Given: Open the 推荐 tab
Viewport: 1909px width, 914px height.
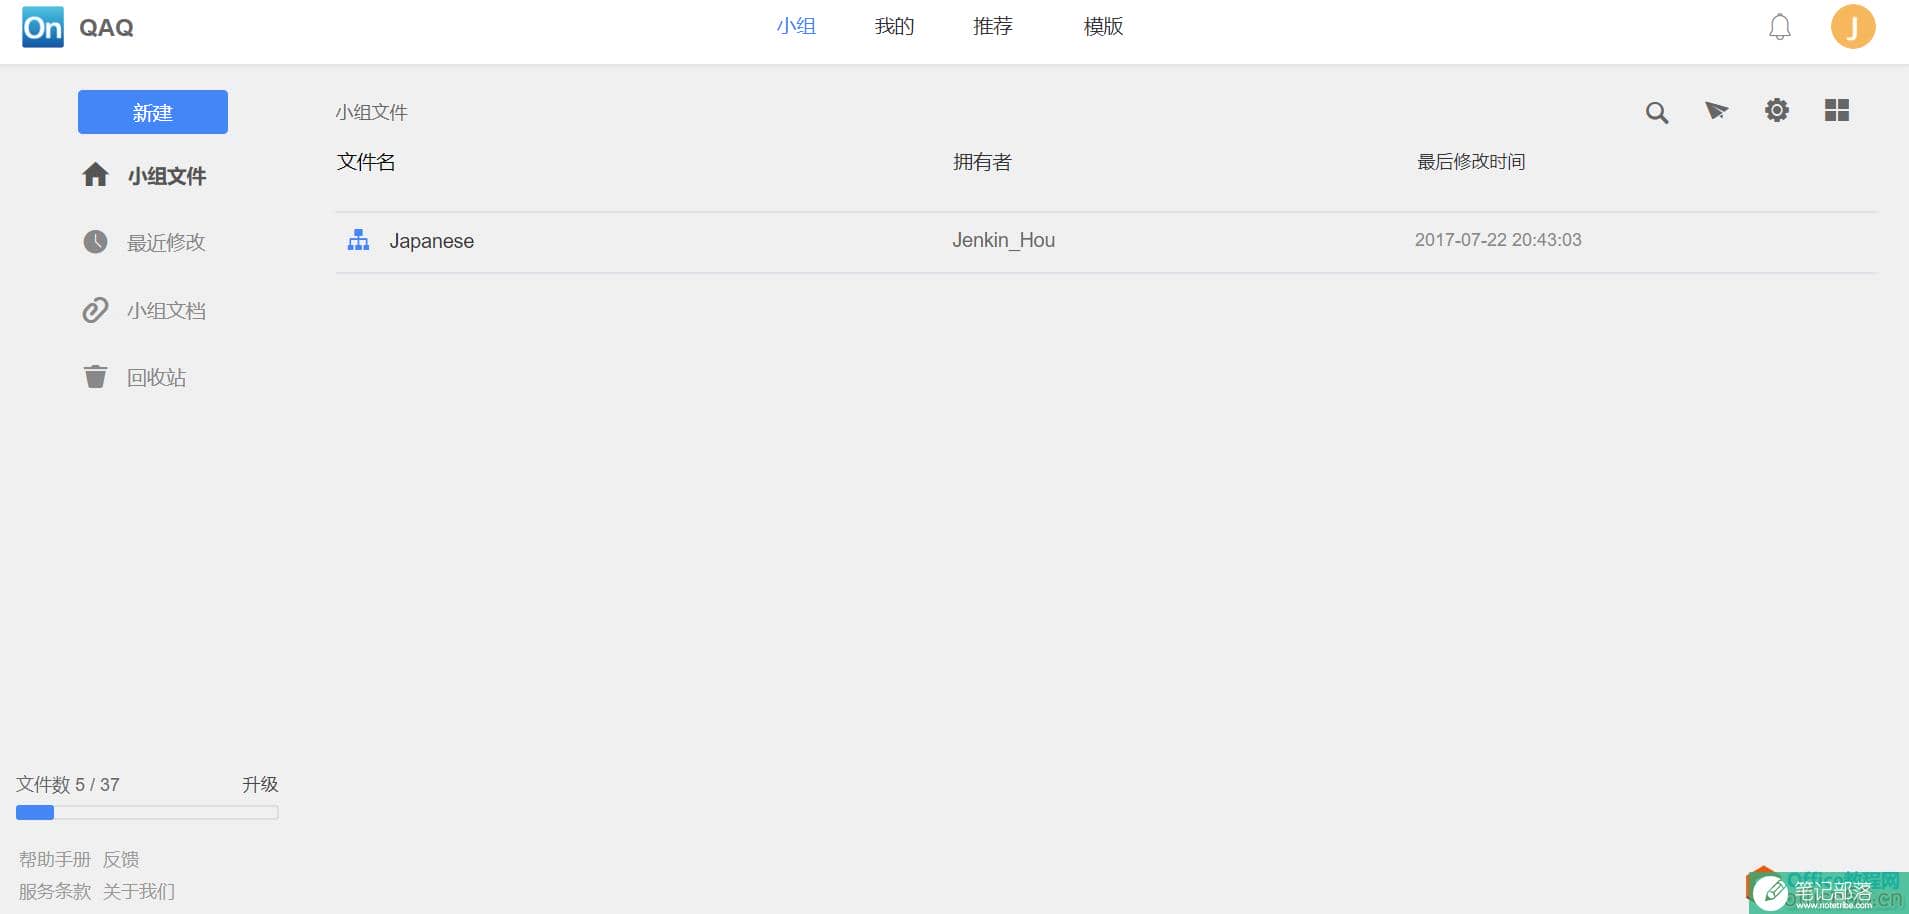Looking at the screenshot, I should [993, 26].
